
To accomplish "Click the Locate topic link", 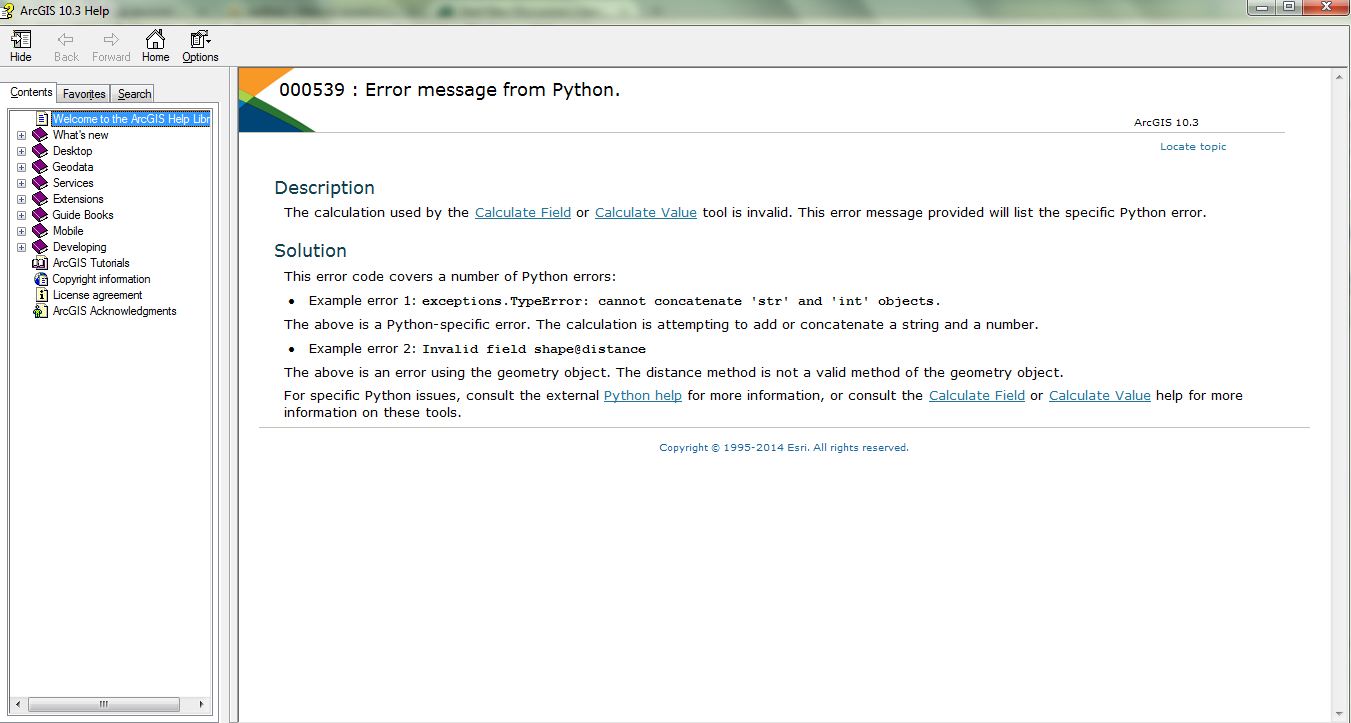I will point(1193,147).
